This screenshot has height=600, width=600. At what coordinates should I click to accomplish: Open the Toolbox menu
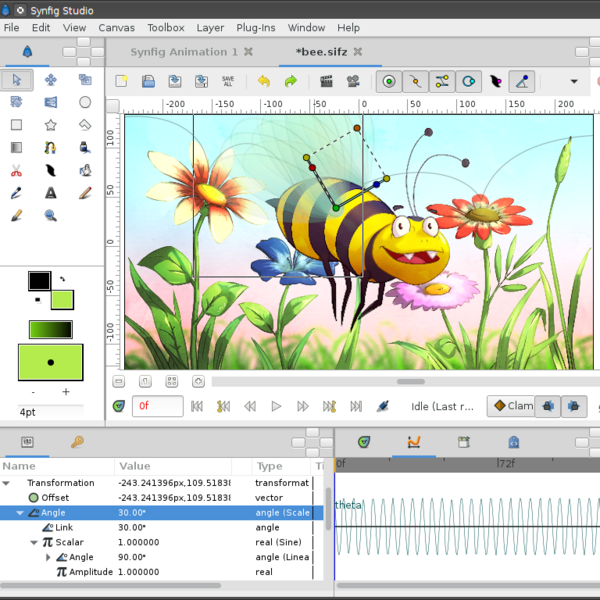(166, 28)
